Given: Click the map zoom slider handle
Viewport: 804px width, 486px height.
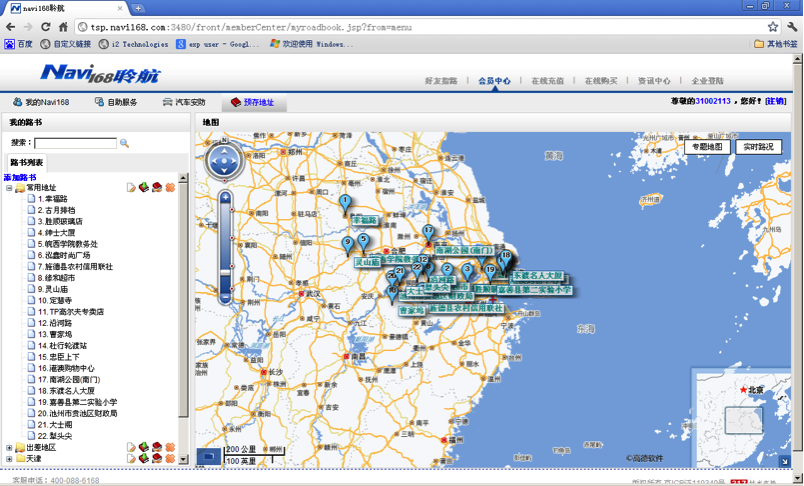Looking at the screenshot, I should pos(225,272).
